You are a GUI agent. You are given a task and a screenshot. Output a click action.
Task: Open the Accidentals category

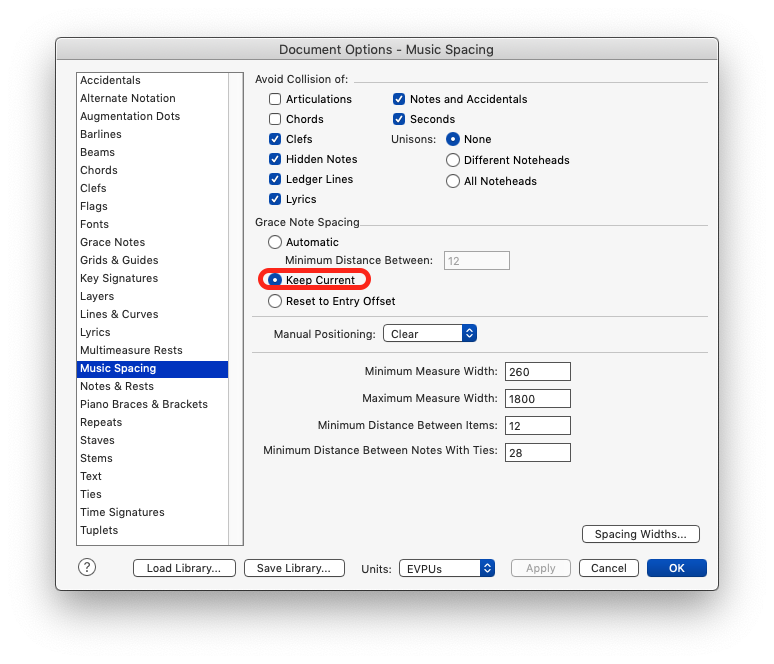coord(111,80)
